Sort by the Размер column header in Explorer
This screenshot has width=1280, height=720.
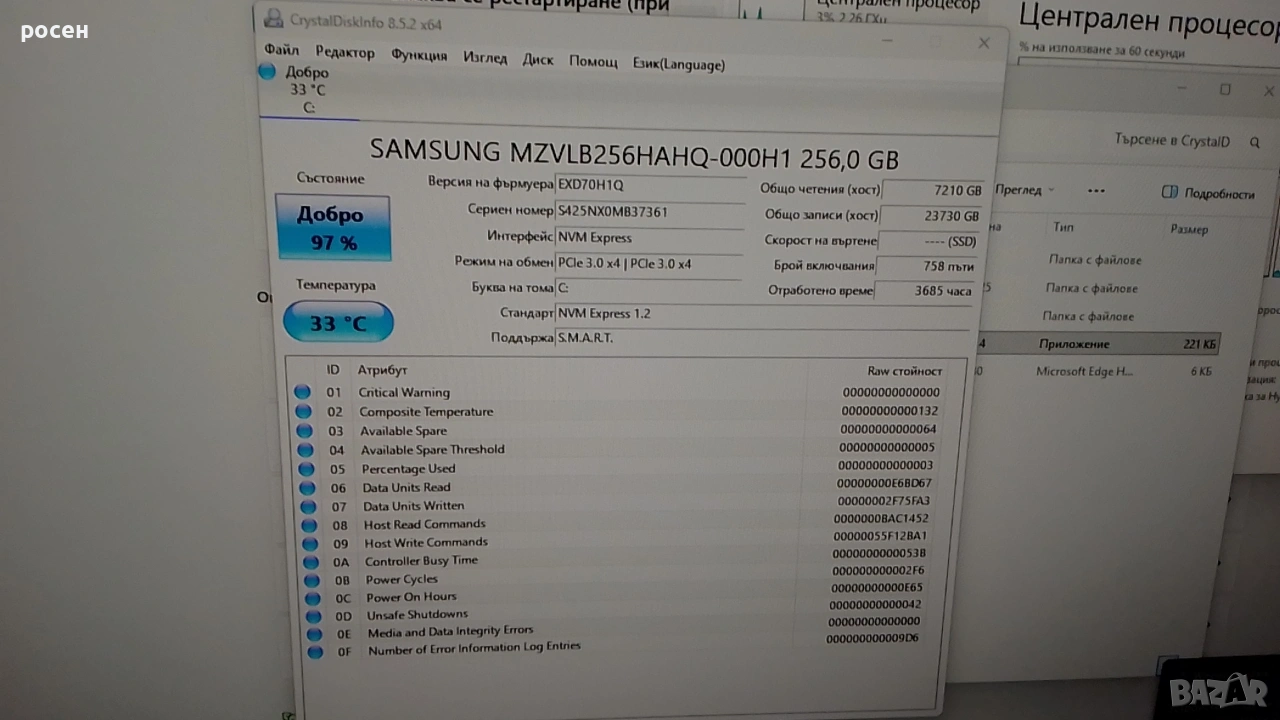(x=1189, y=229)
